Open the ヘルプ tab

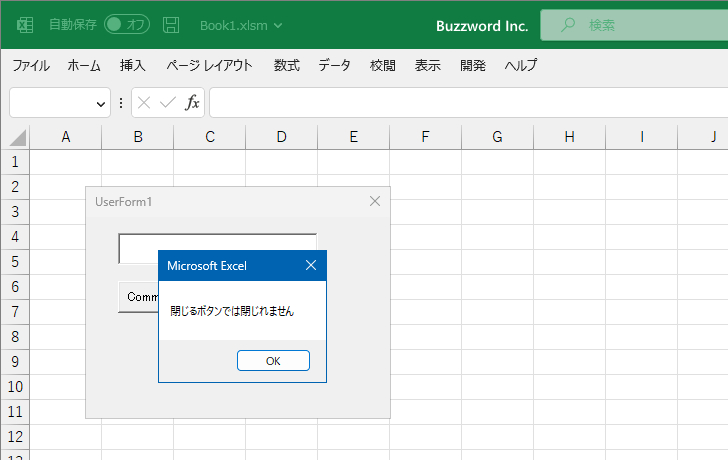click(x=521, y=65)
